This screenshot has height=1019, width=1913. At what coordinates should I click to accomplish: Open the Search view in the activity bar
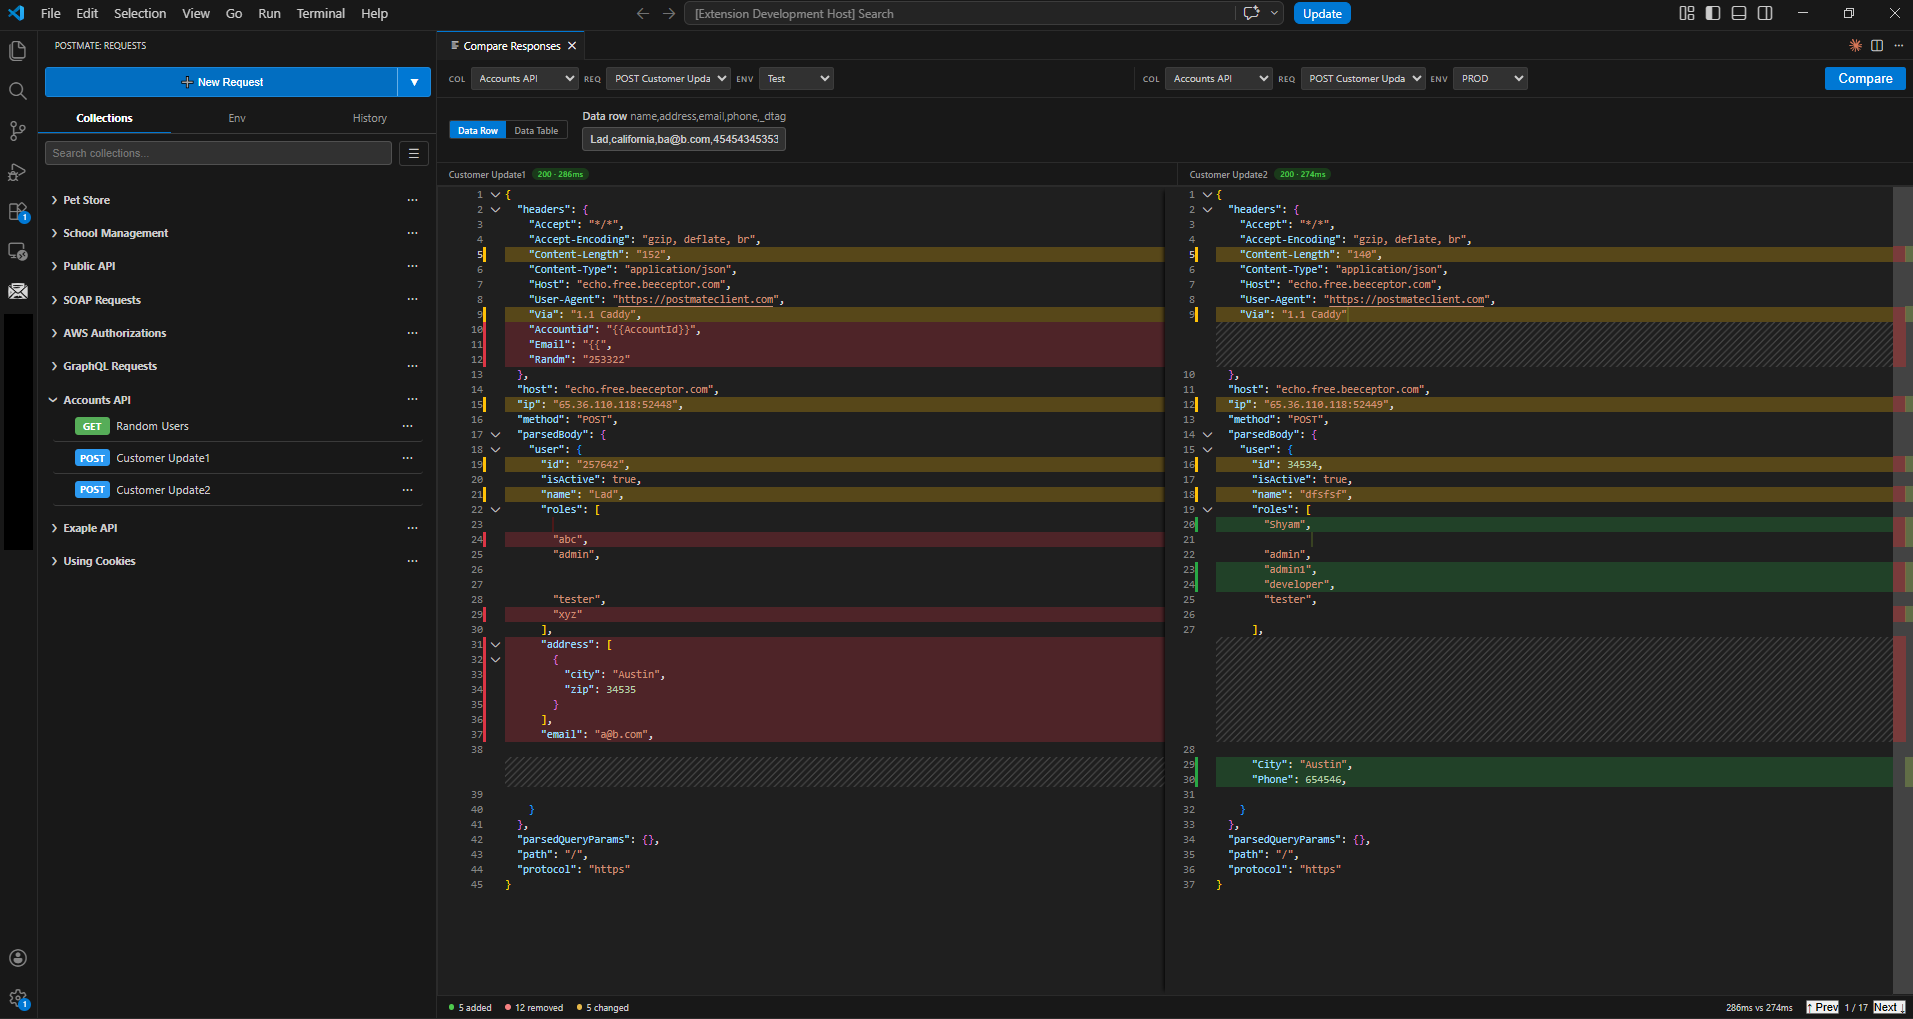click(x=17, y=91)
